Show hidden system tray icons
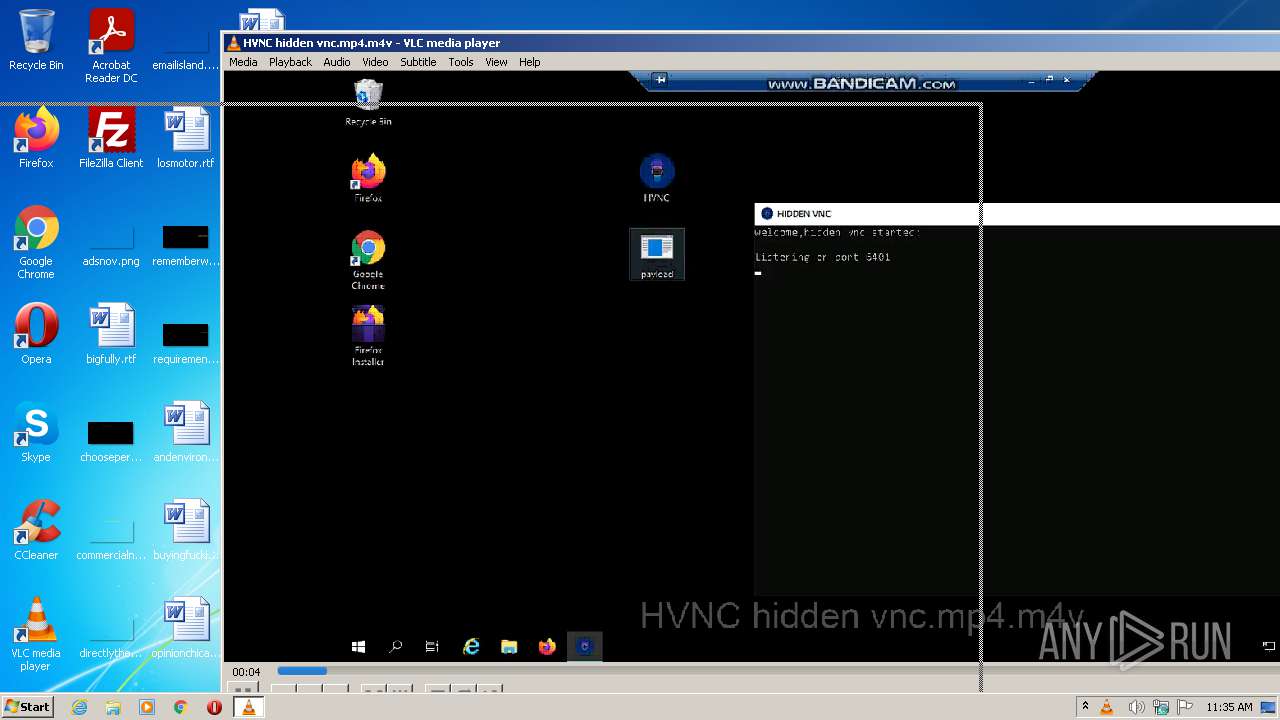Viewport: 1280px width, 720px height. [x=1085, y=707]
